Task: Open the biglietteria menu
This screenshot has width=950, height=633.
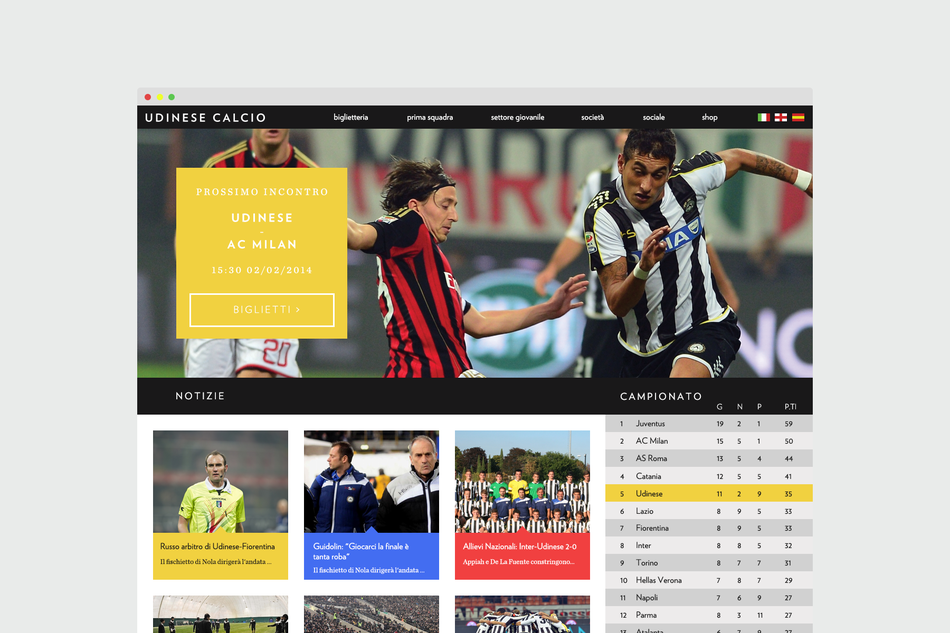Action: click(350, 118)
